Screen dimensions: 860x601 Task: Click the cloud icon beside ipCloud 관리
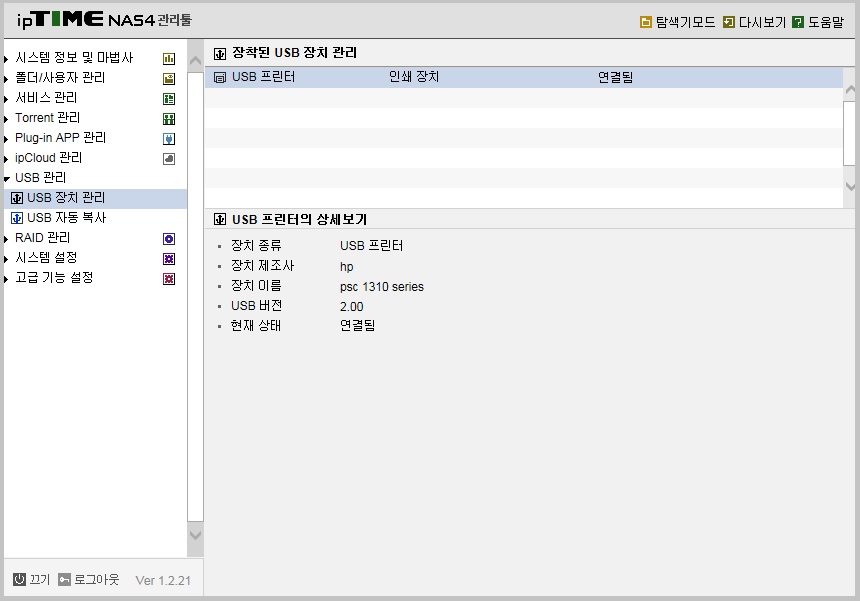click(169, 159)
